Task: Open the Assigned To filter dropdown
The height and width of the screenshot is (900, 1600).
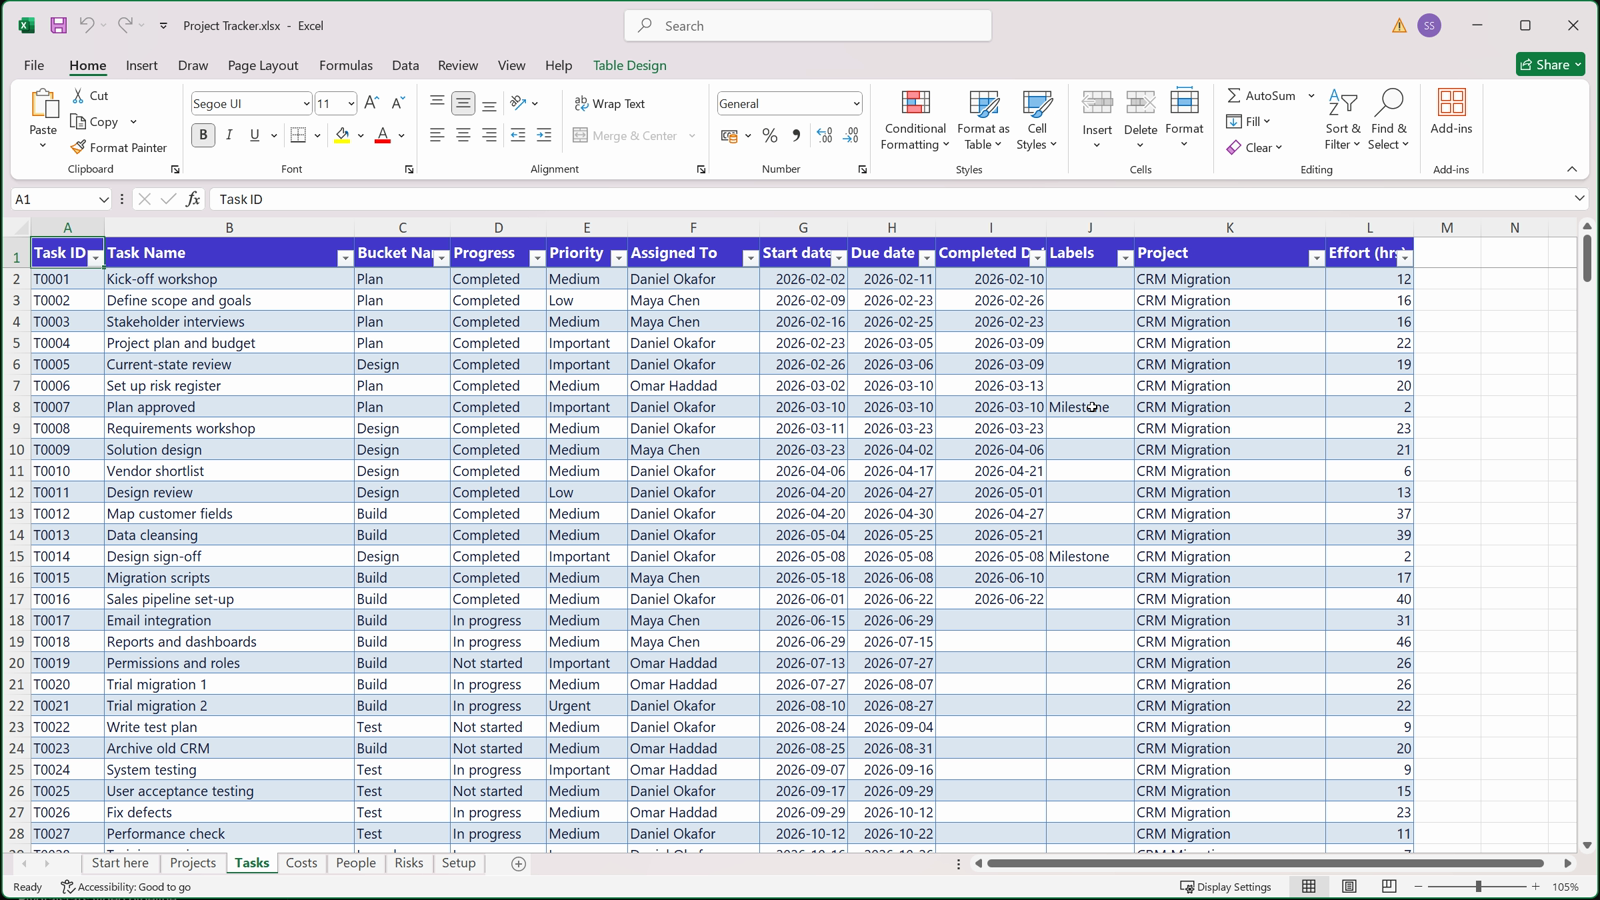Action: coord(750,258)
